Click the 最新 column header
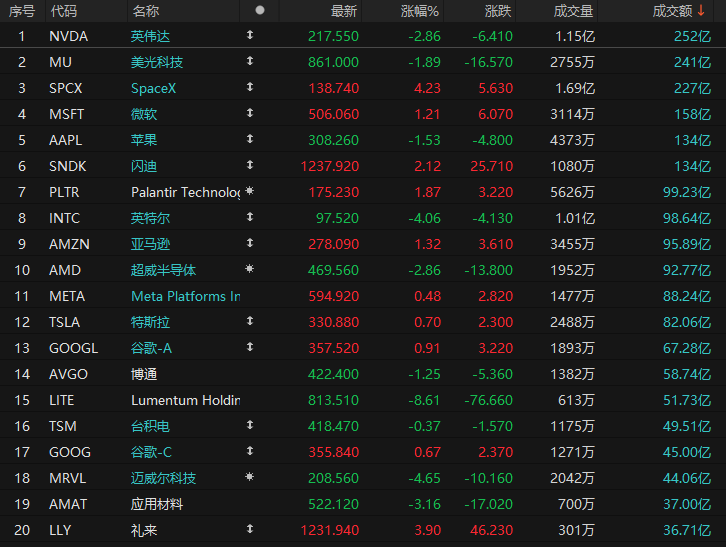726x547 pixels. (344, 11)
